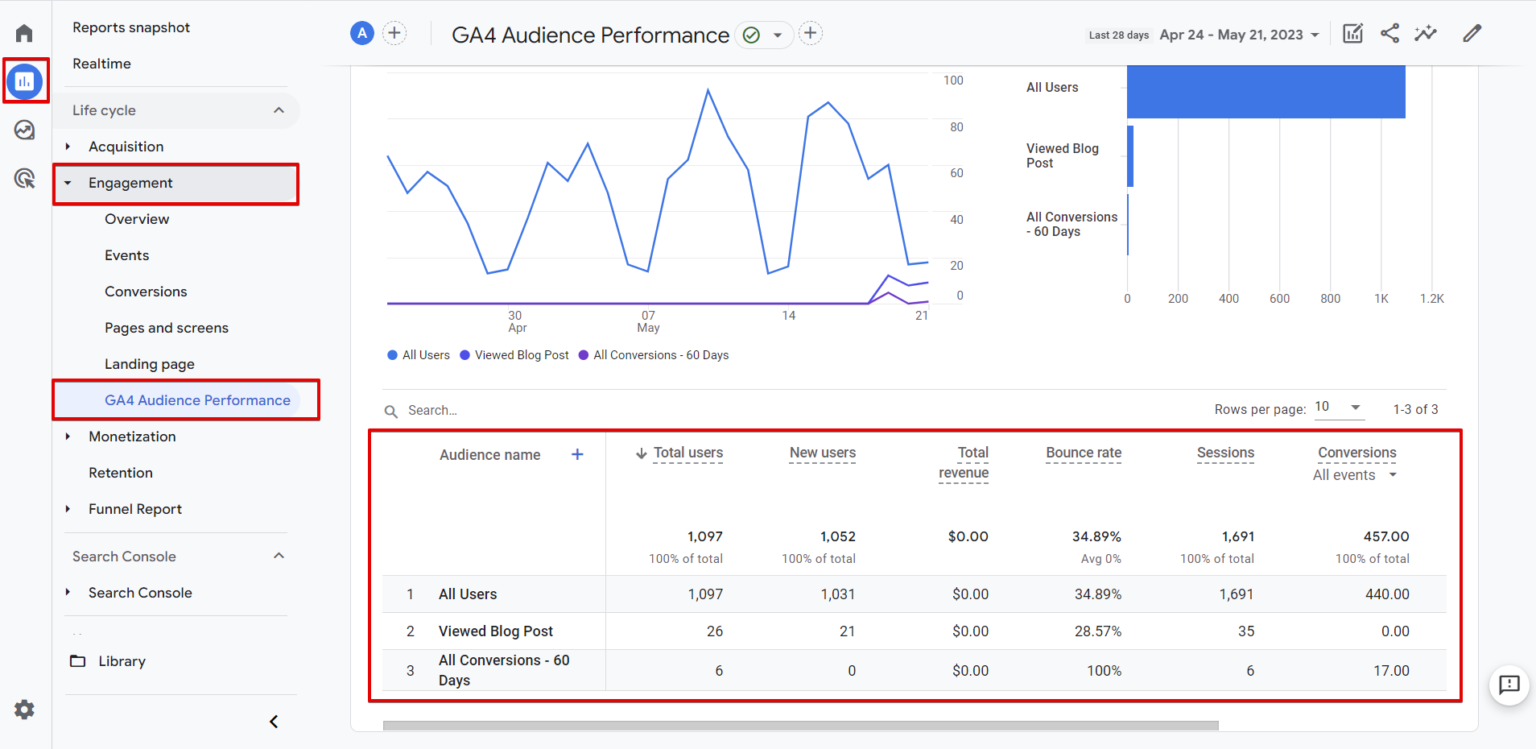Collapse the sidebar with the chevron arrow
Image resolution: width=1536 pixels, height=749 pixels.
click(x=273, y=721)
